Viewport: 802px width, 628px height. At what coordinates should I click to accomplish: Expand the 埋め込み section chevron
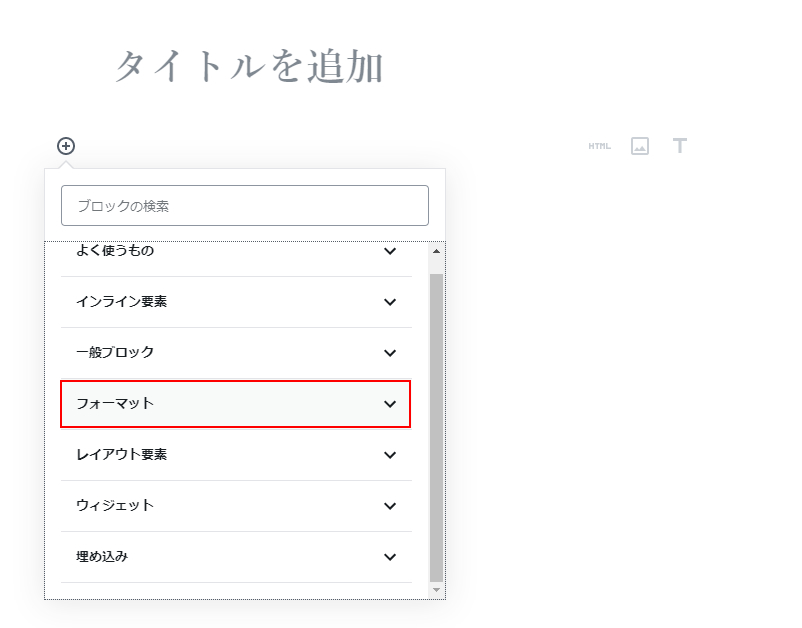click(x=390, y=557)
